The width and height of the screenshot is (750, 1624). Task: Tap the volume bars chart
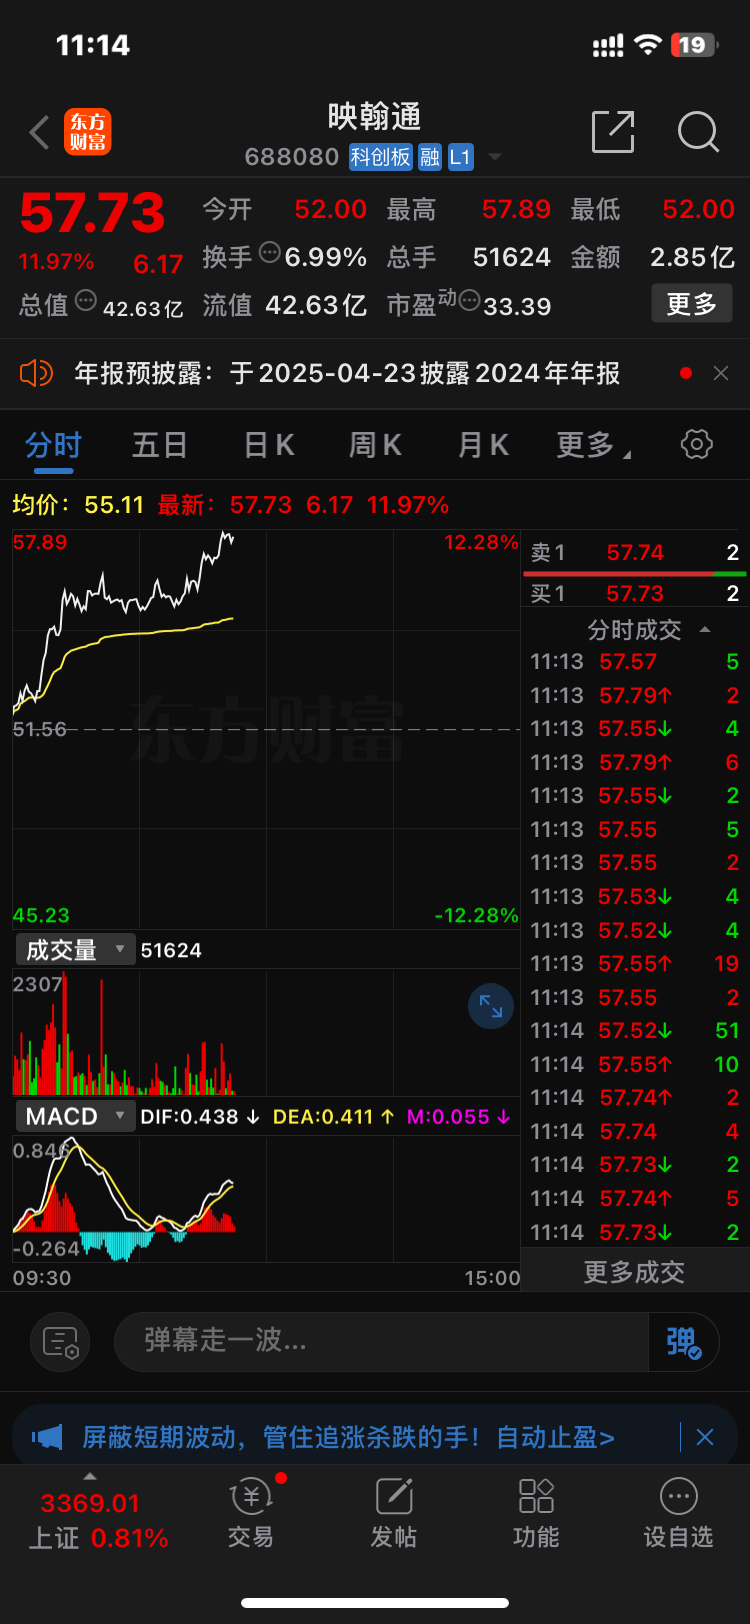266,1032
